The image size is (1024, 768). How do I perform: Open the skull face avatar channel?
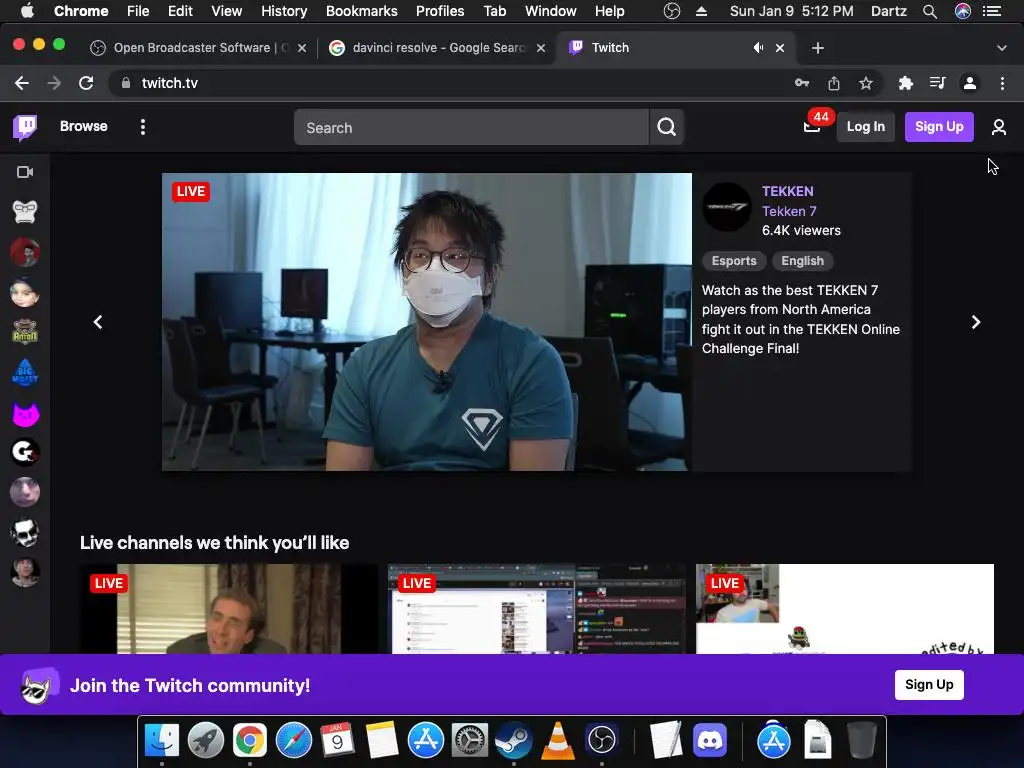tap(25, 532)
